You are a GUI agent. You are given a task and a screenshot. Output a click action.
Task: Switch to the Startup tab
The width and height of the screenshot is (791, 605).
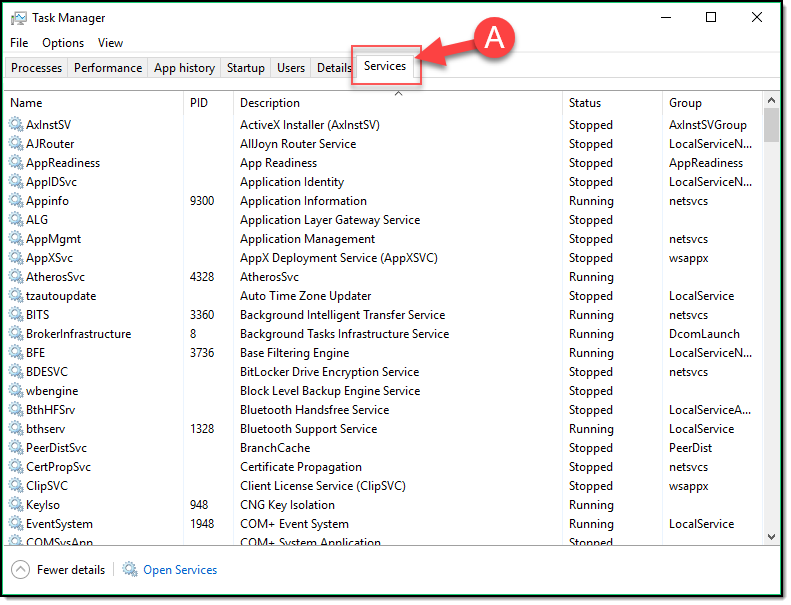(246, 68)
